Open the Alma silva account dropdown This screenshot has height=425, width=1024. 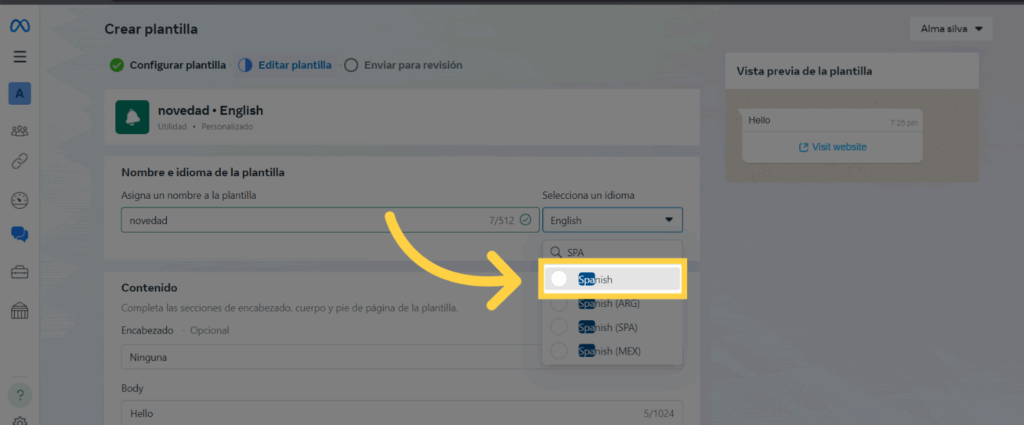point(951,29)
